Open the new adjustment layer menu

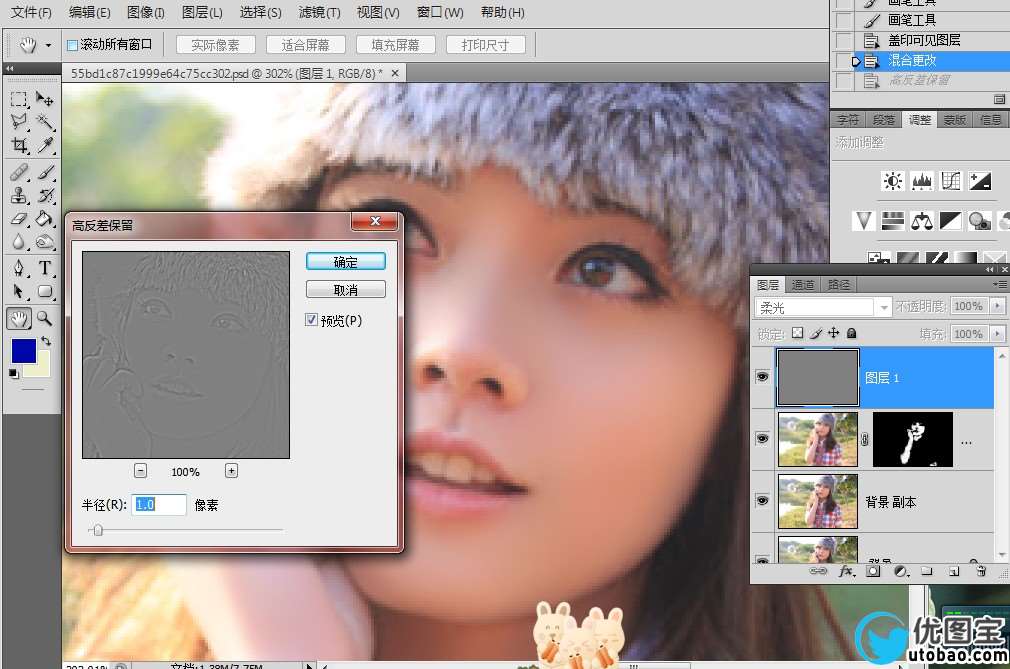click(900, 571)
